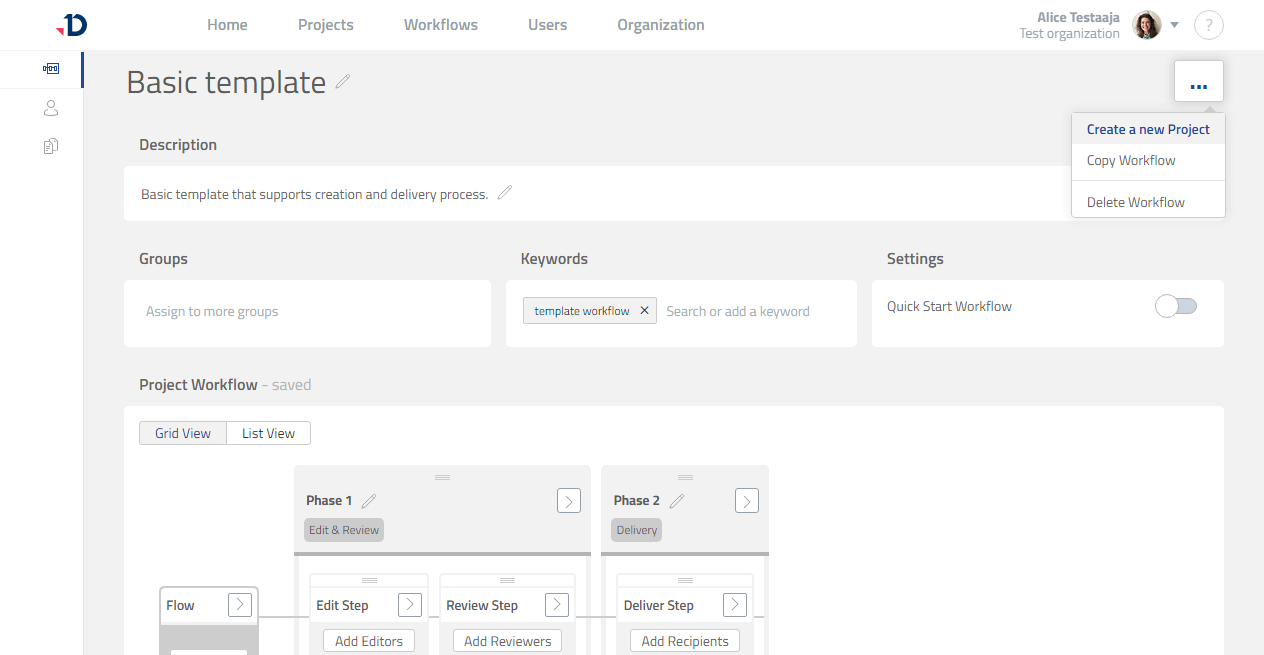Enable the Quick Start Workflow toggle
This screenshot has width=1264, height=655.
click(1176, 306)
